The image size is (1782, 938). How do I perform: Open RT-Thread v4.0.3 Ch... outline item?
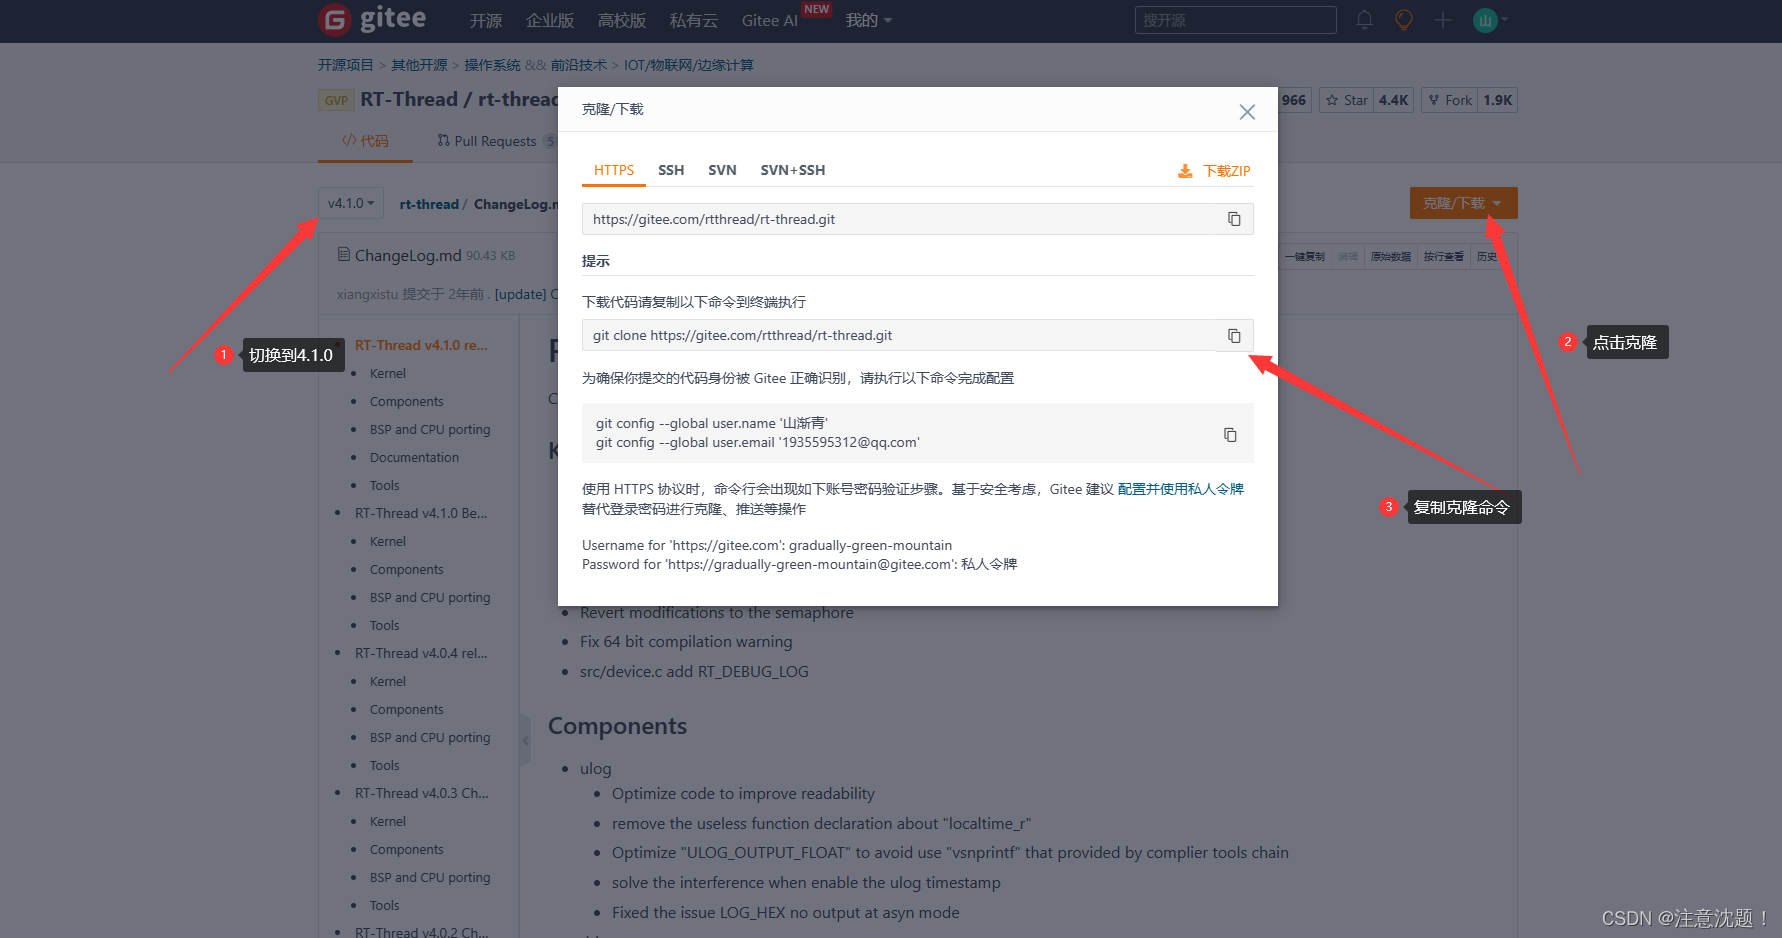click(x=422, y=793)
